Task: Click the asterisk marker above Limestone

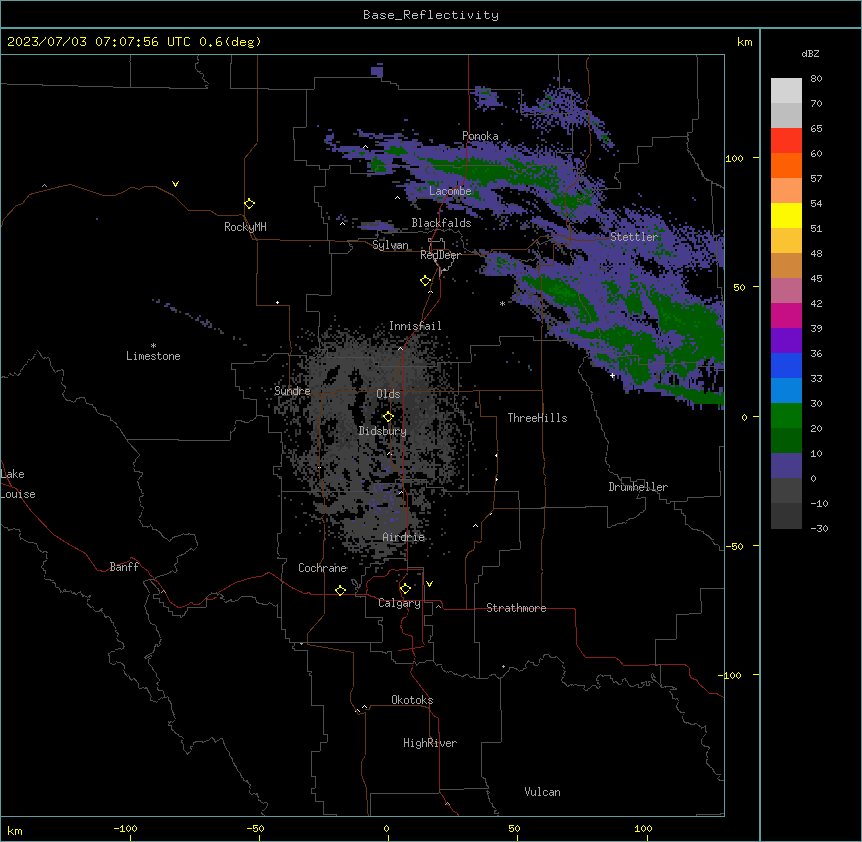Action: pyautogui.click(x=153, y=346)
